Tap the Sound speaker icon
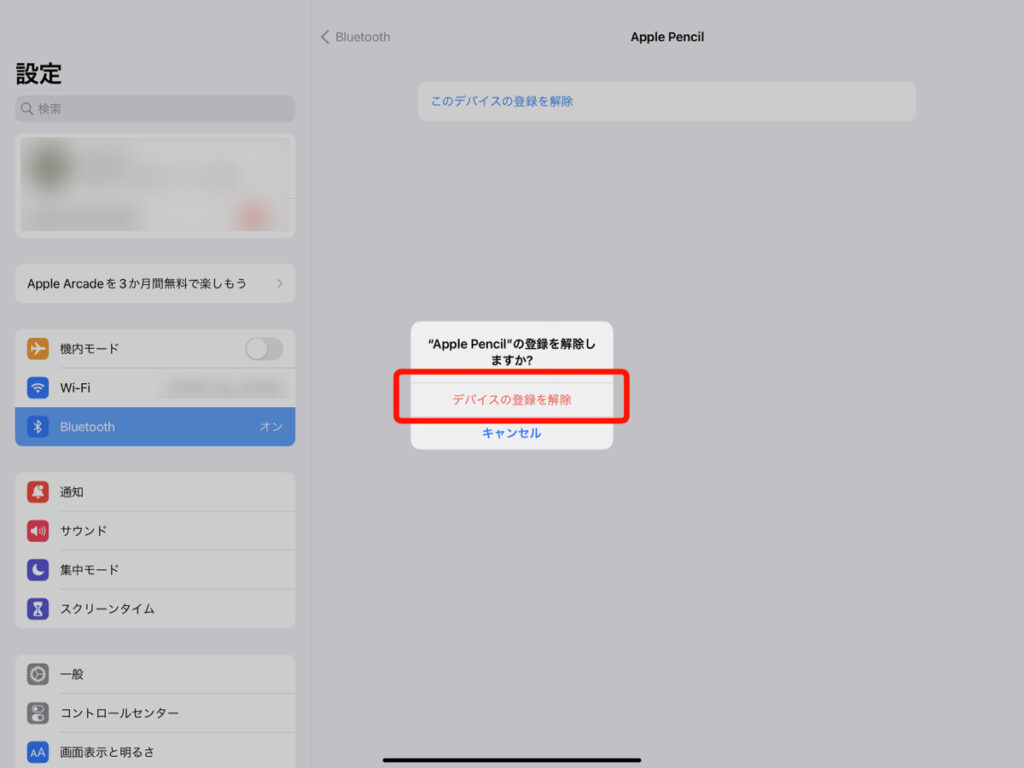The image size is (1024, 768). [x=38, y=531]
